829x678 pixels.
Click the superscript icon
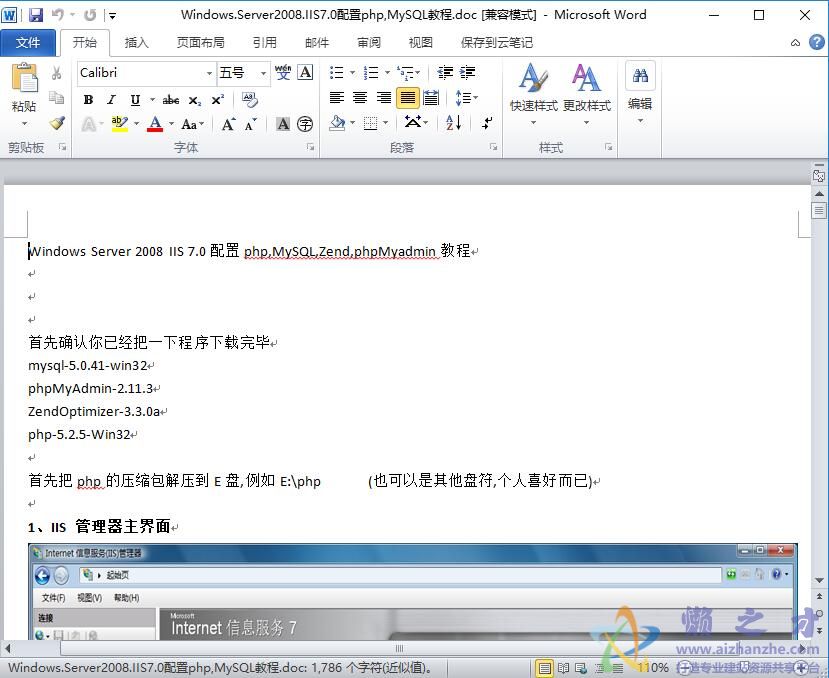pyautogui.click(x=218, y=99)
